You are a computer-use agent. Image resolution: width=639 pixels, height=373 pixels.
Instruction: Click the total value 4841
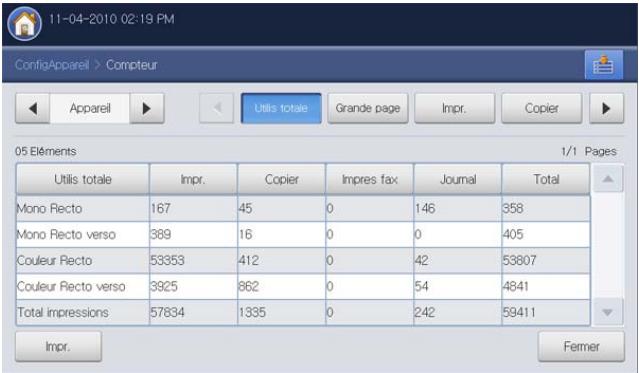point(516,287)
